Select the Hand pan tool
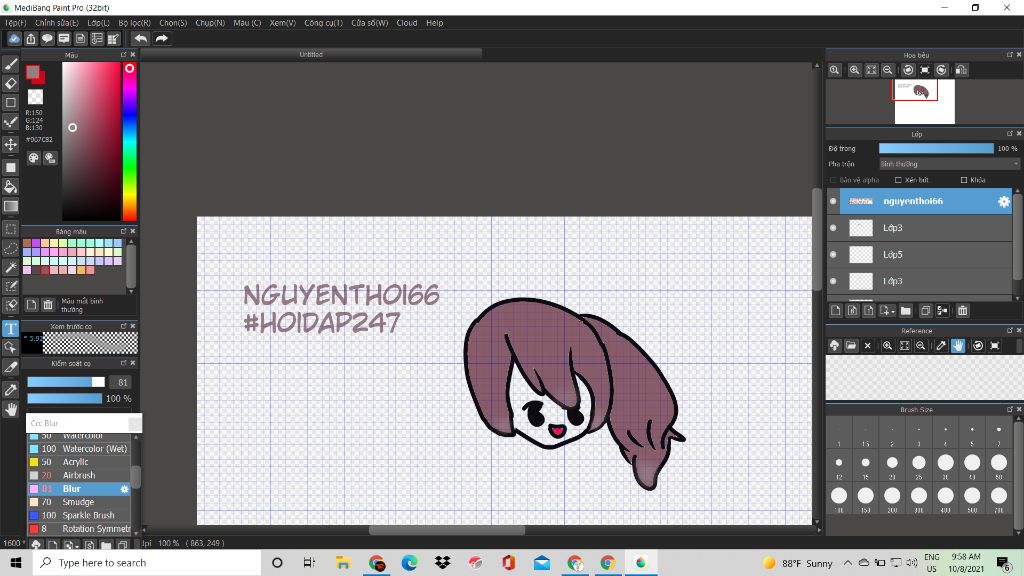The height and width of the screenshot is (576, 1024). [x=10, y=409]
